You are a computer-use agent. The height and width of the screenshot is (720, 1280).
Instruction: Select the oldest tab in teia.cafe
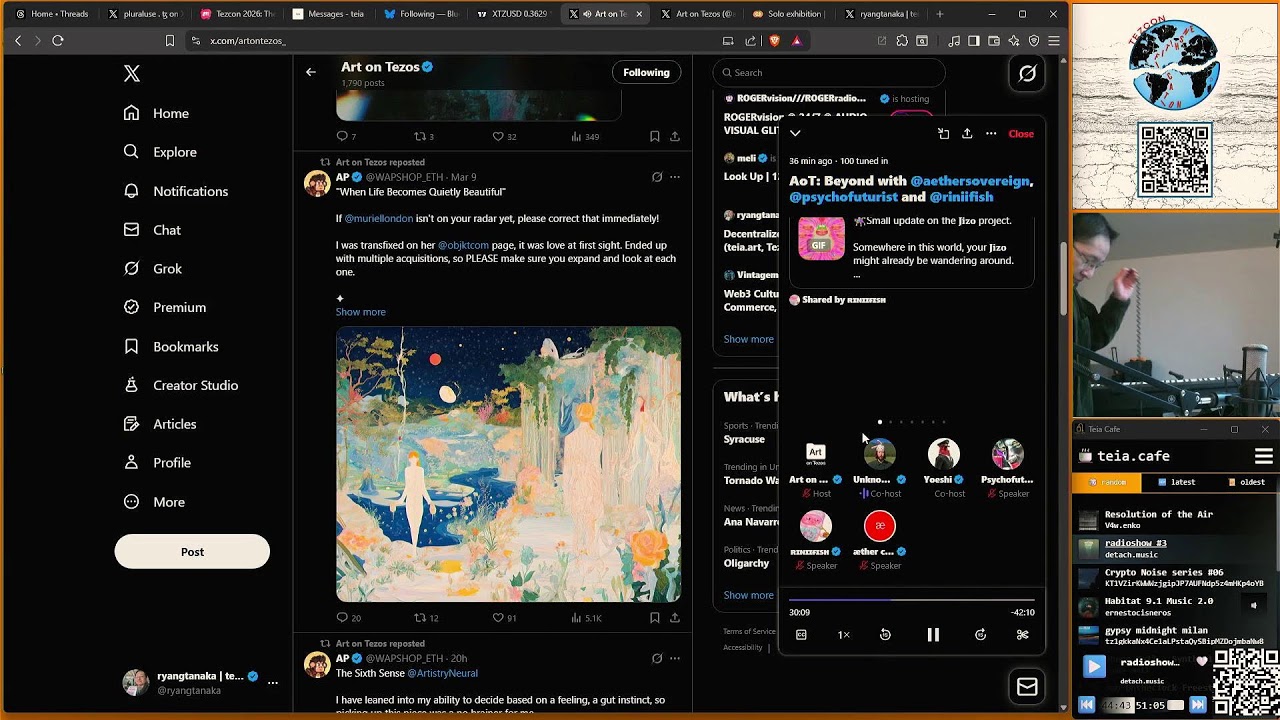click(x=1245, y=482)
